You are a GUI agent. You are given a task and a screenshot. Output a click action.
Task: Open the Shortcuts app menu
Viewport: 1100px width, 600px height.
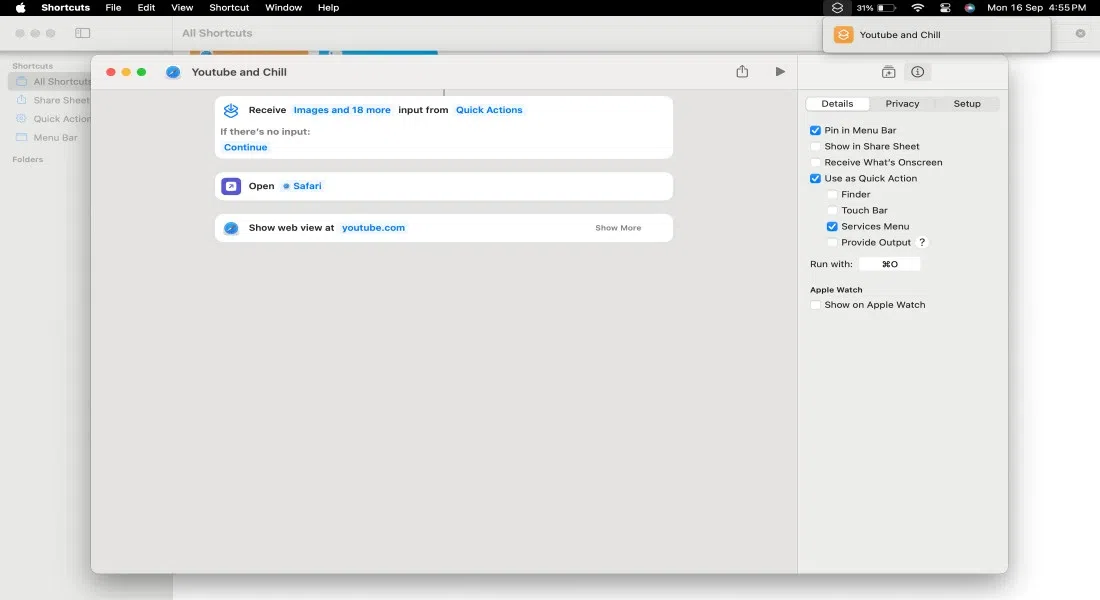pos(65,8)
